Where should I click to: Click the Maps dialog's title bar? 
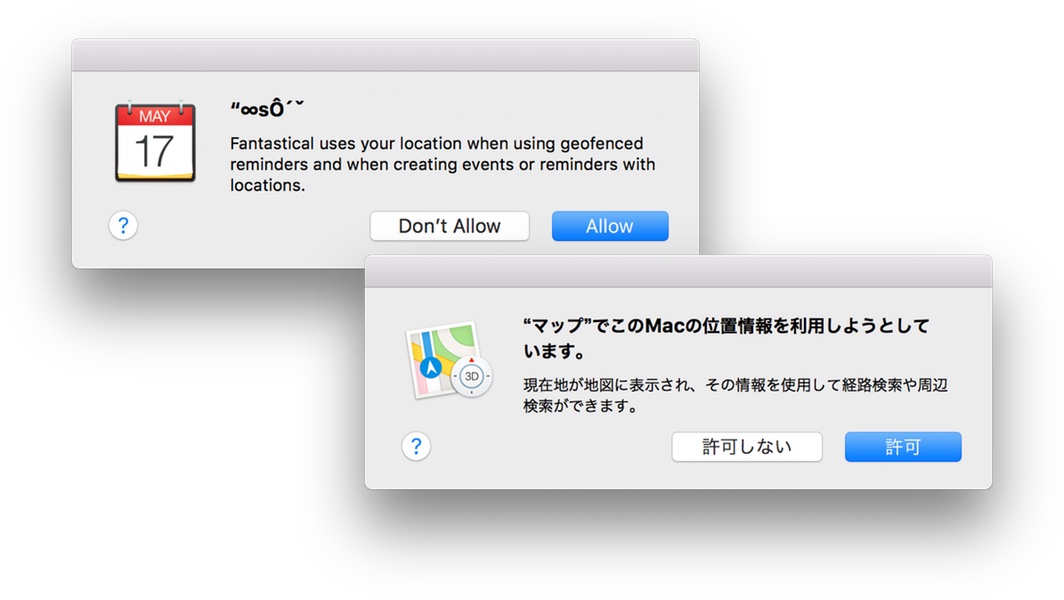pos(678,272)
